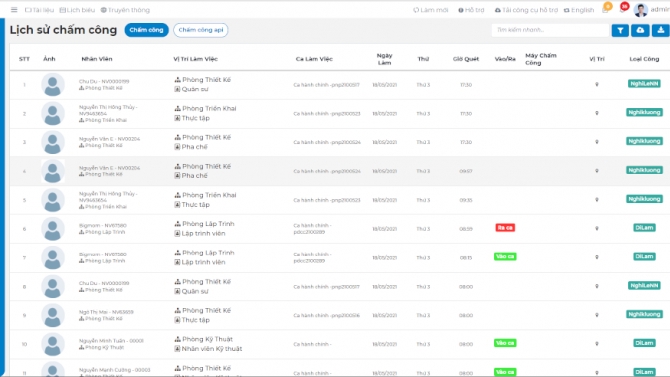This screenshot has width=670, height=377.
Task: Click the Ra ca badge in row 6
Action: pyautogui.click(x=505, y=228)
